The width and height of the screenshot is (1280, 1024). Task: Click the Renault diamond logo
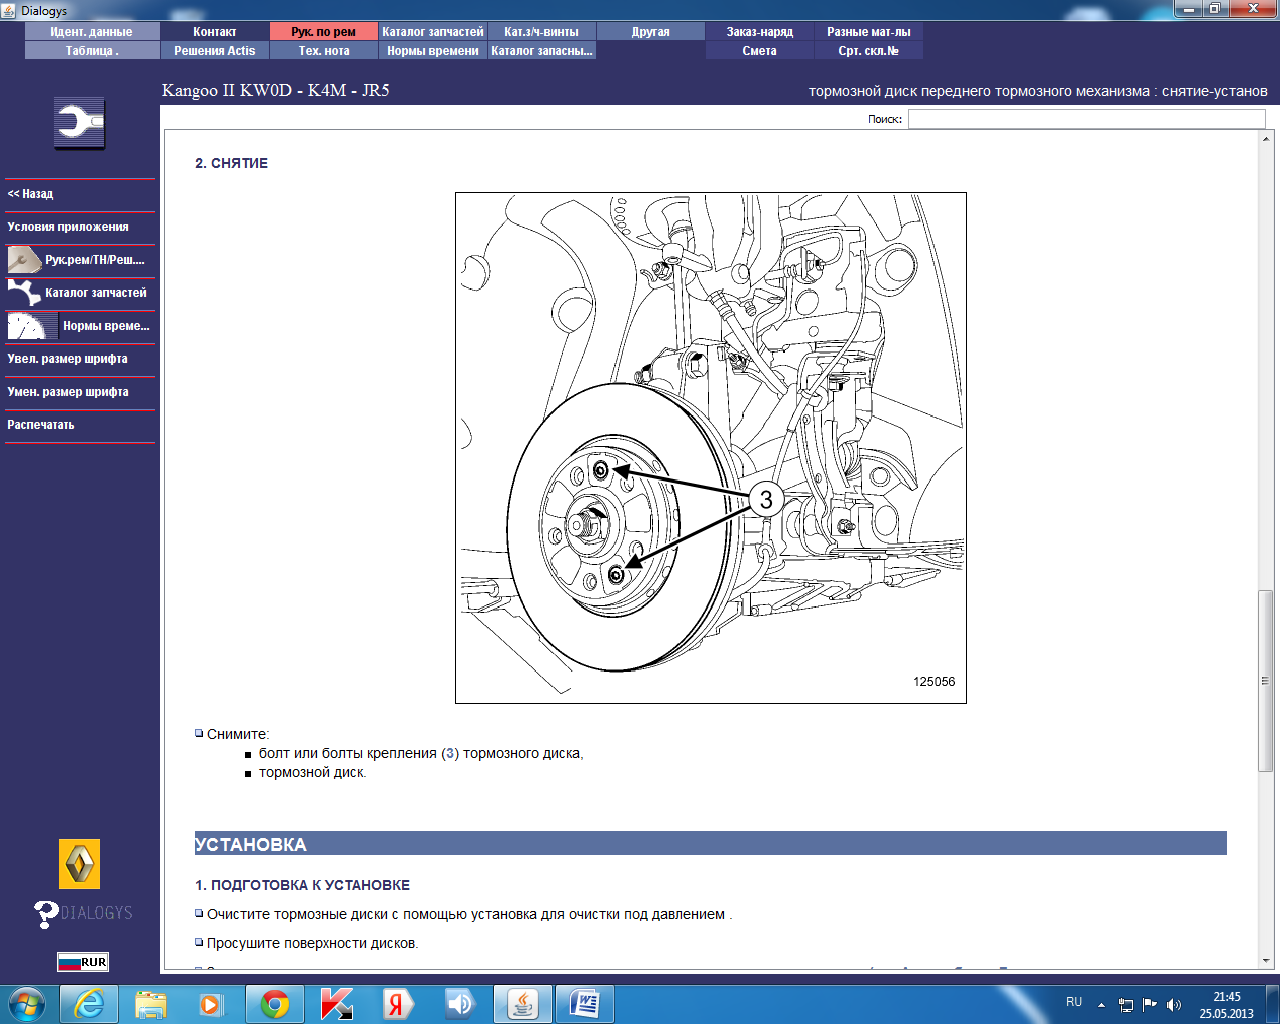click(80, 864)
